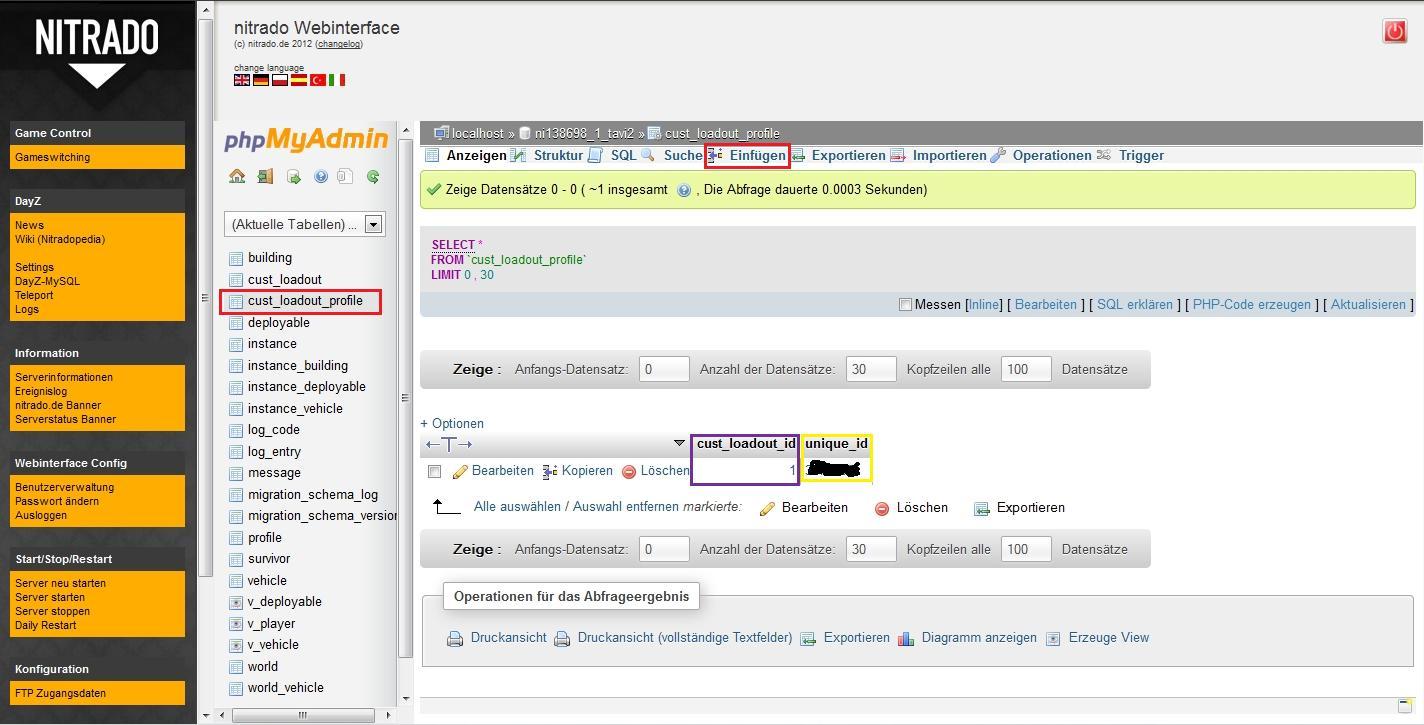Go to the phpMyAdmin home icon
Screen dimensions: 1424x725
coord(237,176)
